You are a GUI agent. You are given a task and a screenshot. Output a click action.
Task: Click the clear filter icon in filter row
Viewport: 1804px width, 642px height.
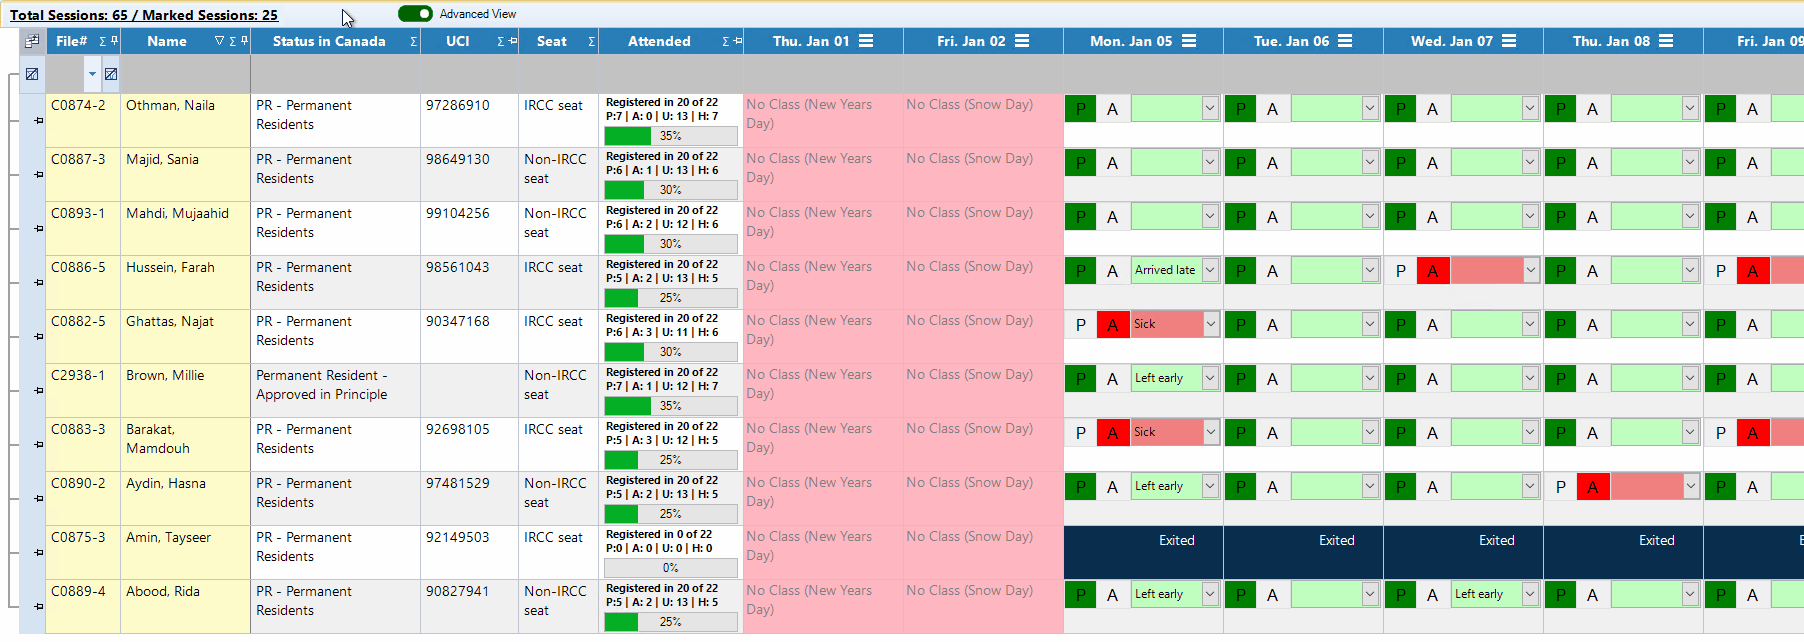click(x=32, y=74)
